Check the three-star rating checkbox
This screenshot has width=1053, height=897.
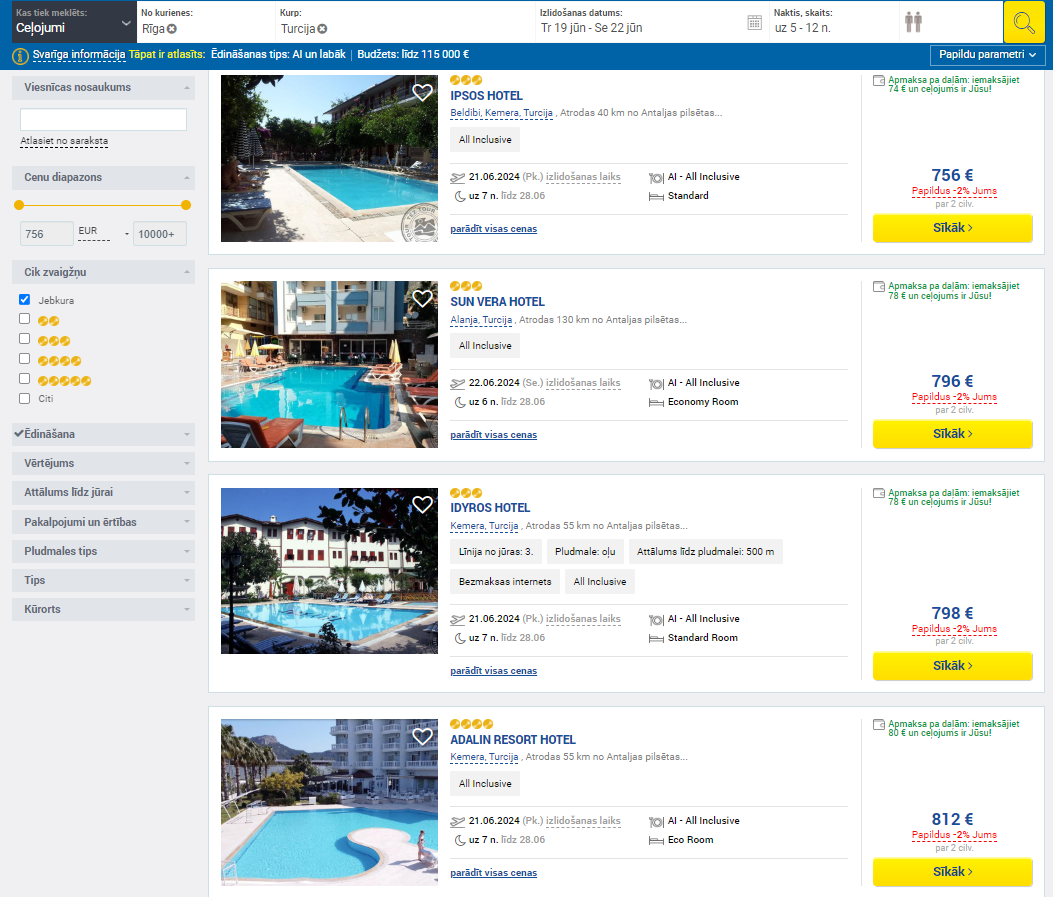click(x=25, y=338)
